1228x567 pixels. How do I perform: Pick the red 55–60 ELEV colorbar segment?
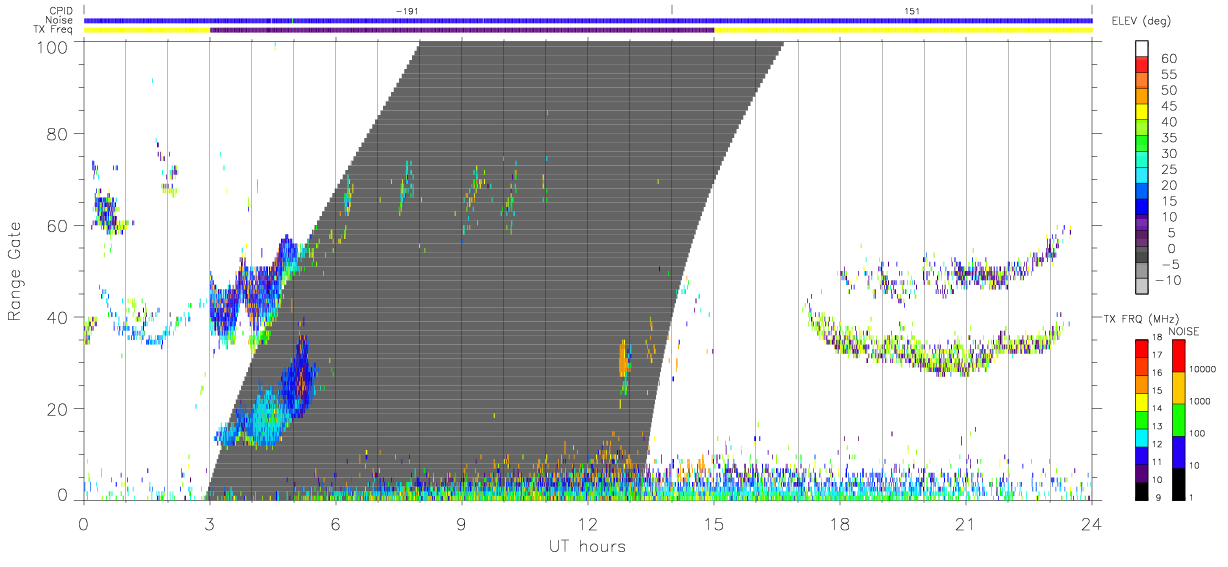coord(1143,64)
